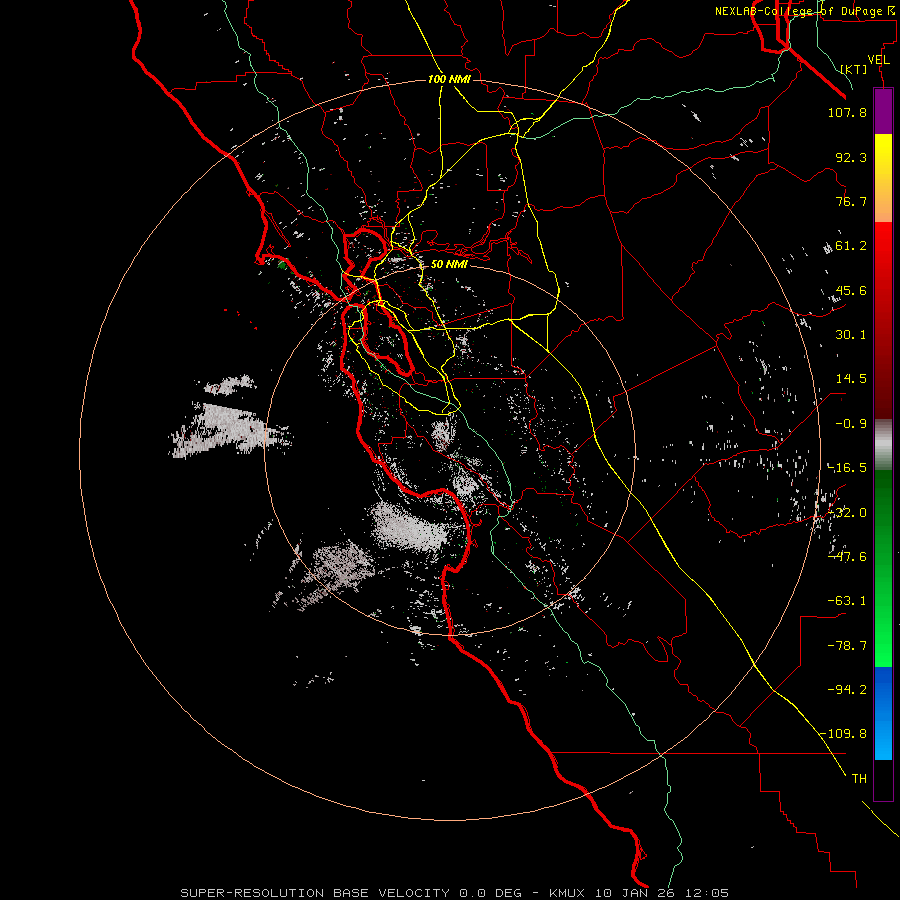Click the 45.6 legend value

coord(851,290)
